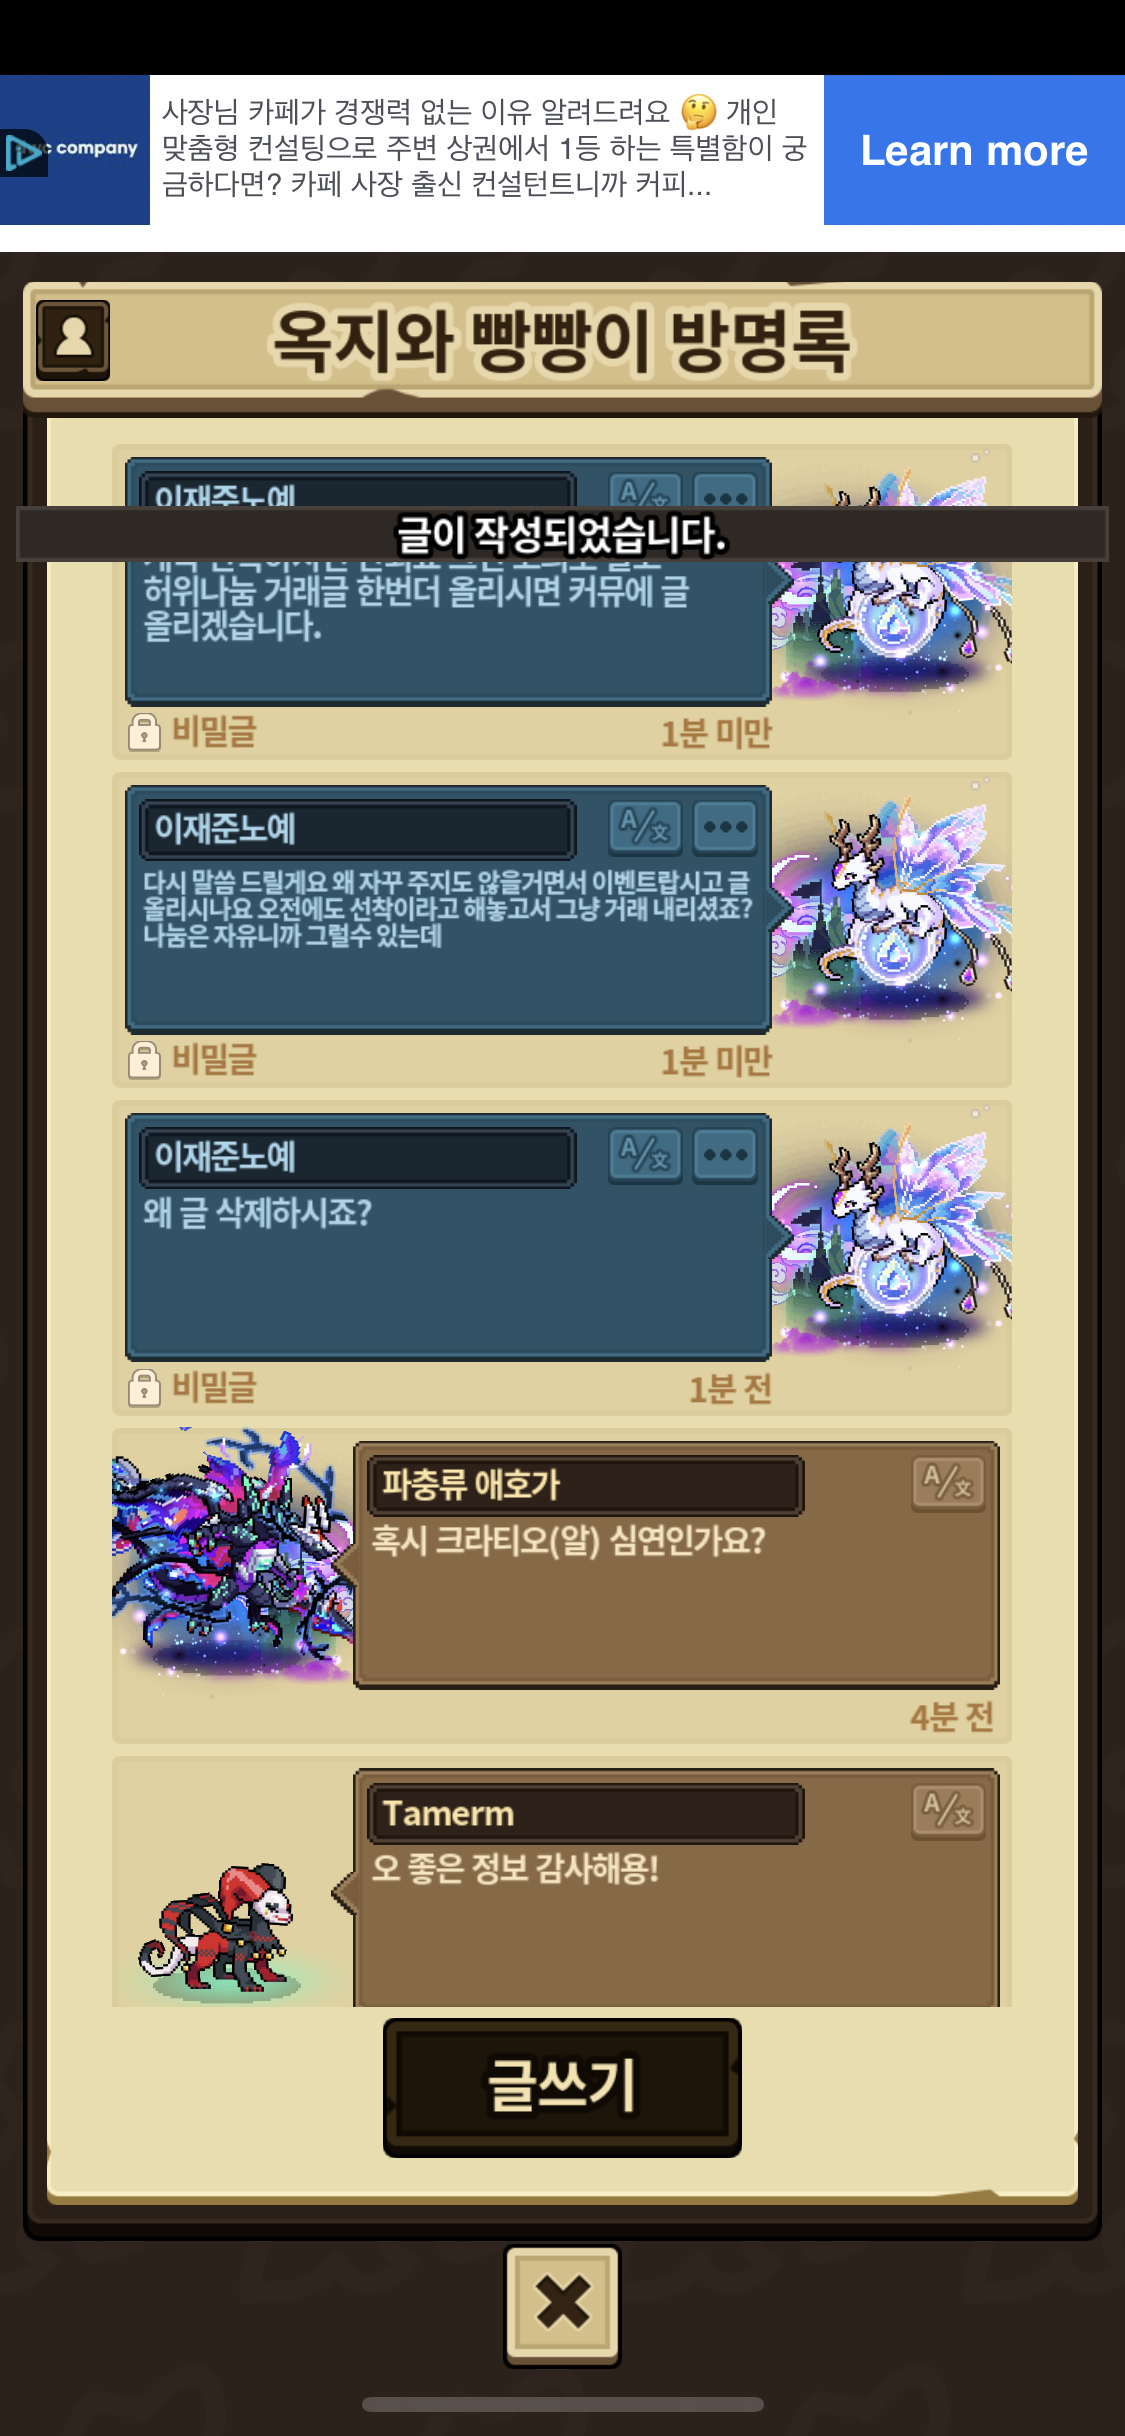The image size is (1125, 2436).
Task: Open three-dot menu on top partially hidden message
Action: (725, 491)
